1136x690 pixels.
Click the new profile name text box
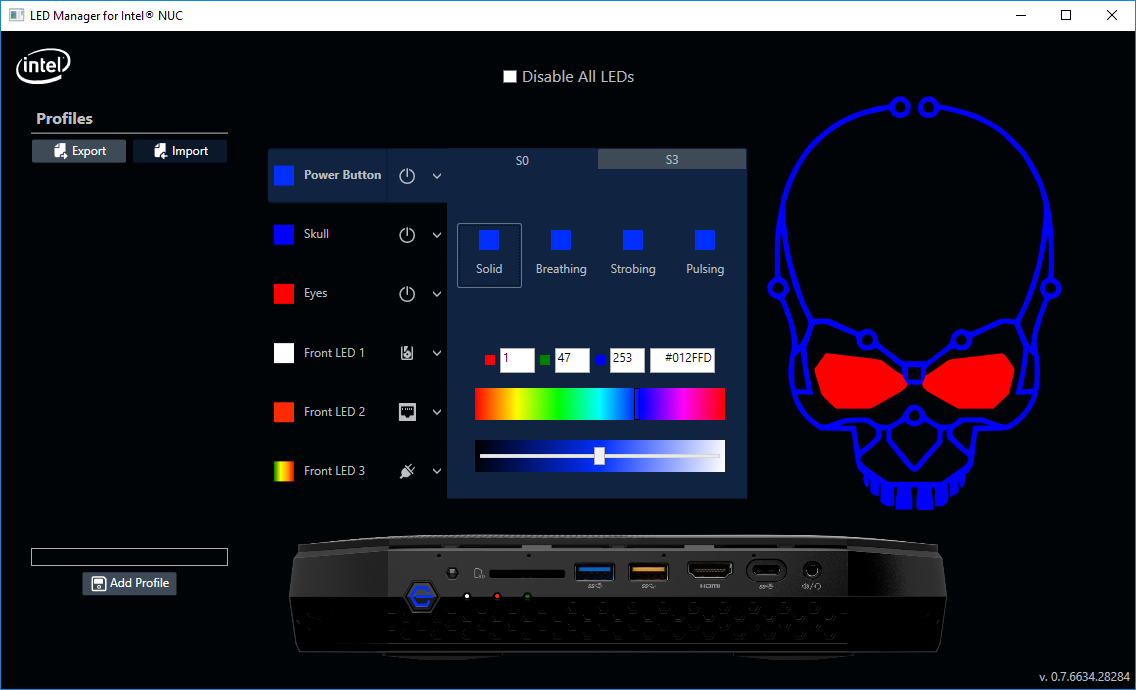point(130,557)
